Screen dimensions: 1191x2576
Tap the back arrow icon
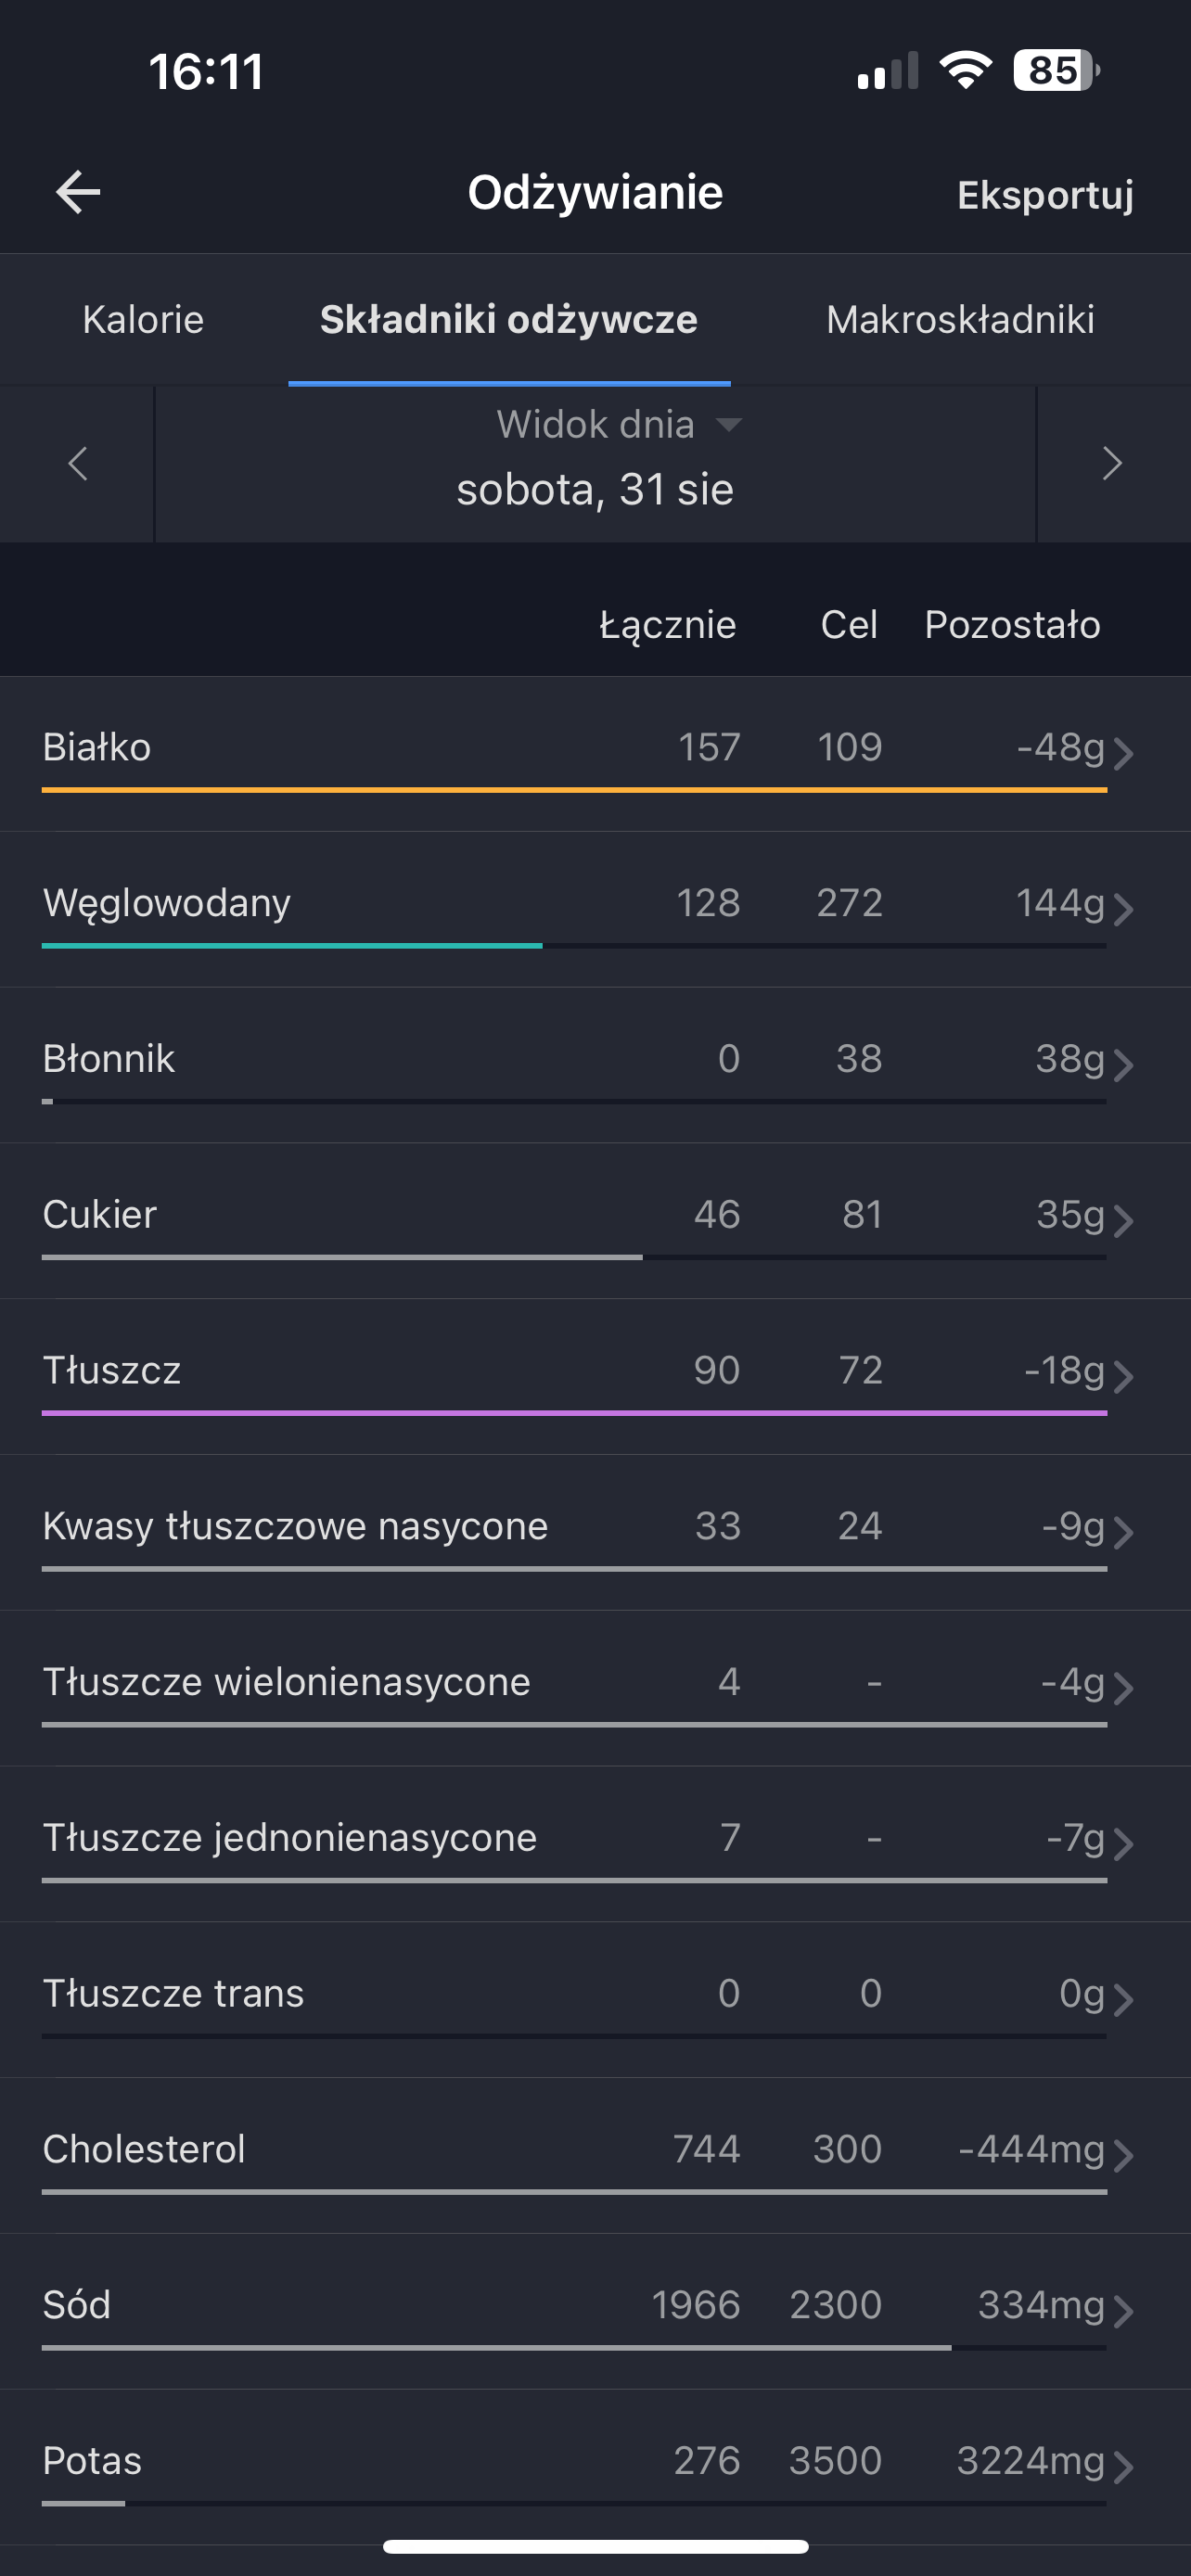(78, 192)
